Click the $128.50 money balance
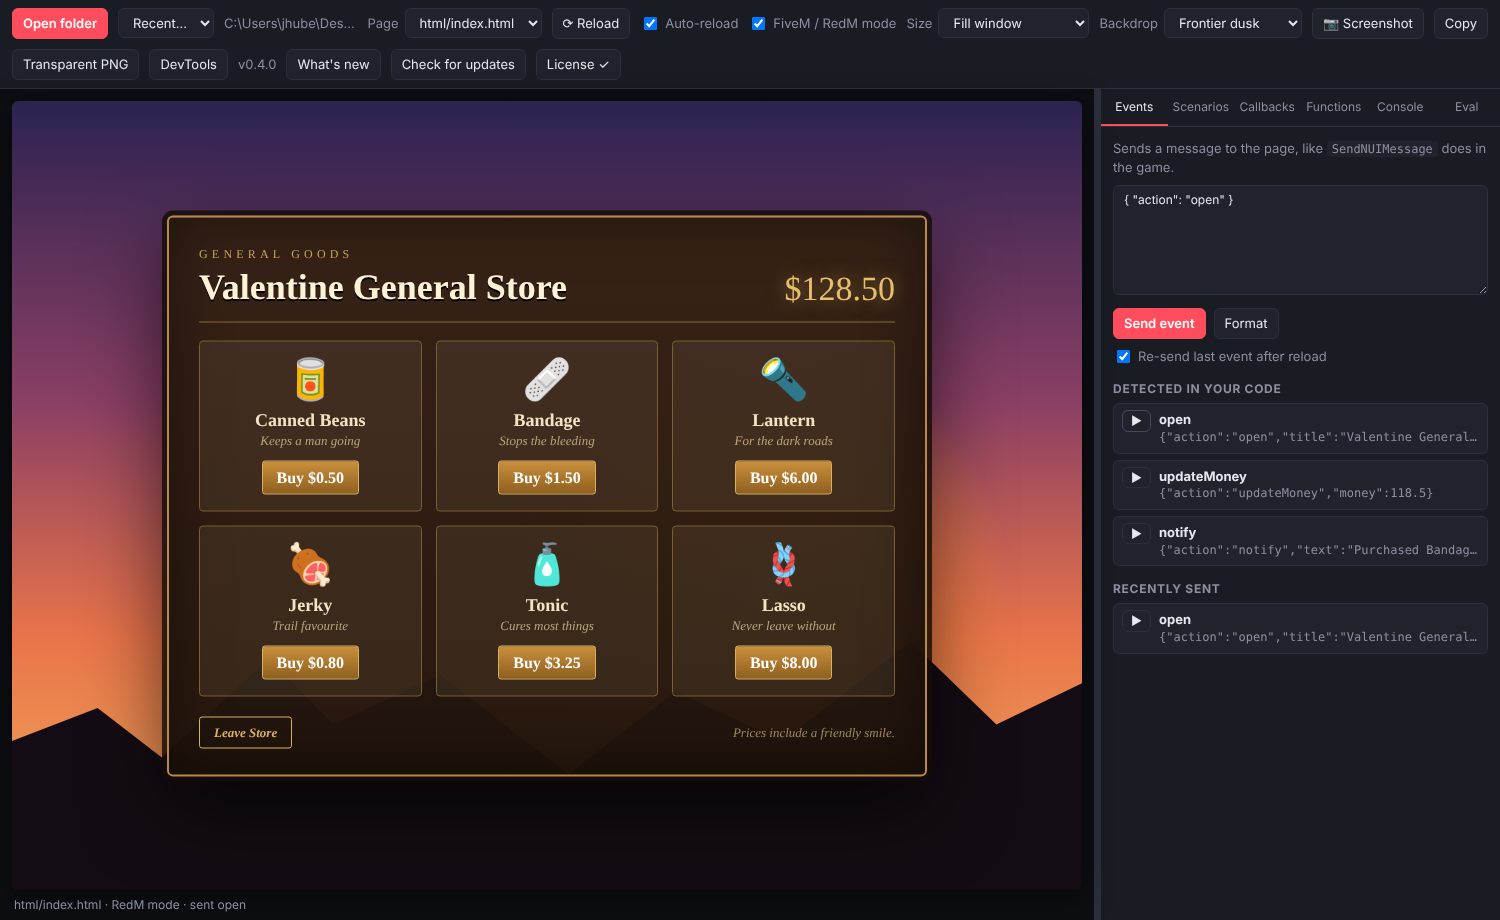 coord(839,289)
